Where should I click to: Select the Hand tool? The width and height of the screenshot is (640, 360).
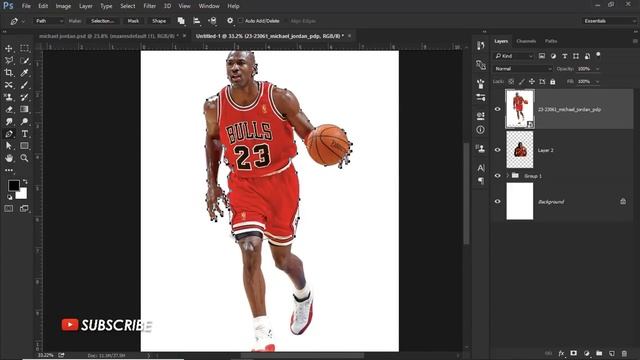coord(9,158)
